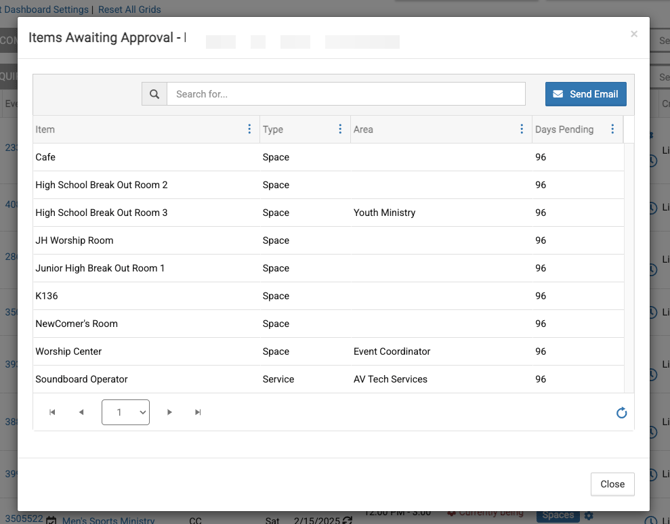This screenshot has height=524, width=670.
Task: Click the search magnifier icon
Action: coord(154,94)
